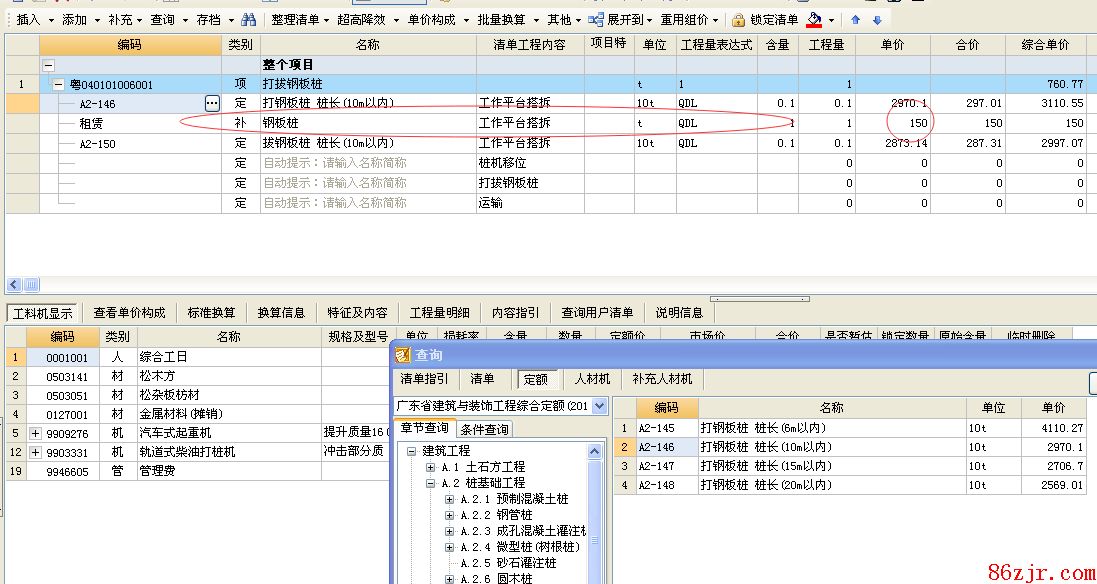Select the 条件查询 tab
1097x584 pixels.
click(485, 429)
